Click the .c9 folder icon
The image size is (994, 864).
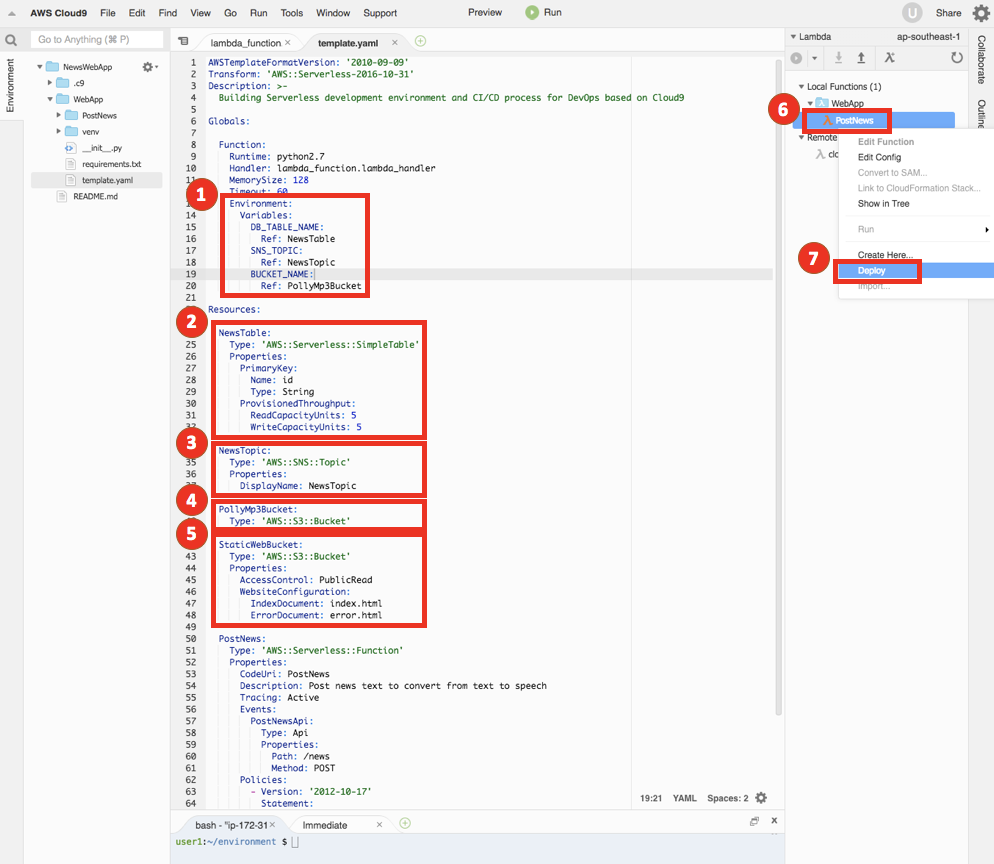tap(62, 83)
